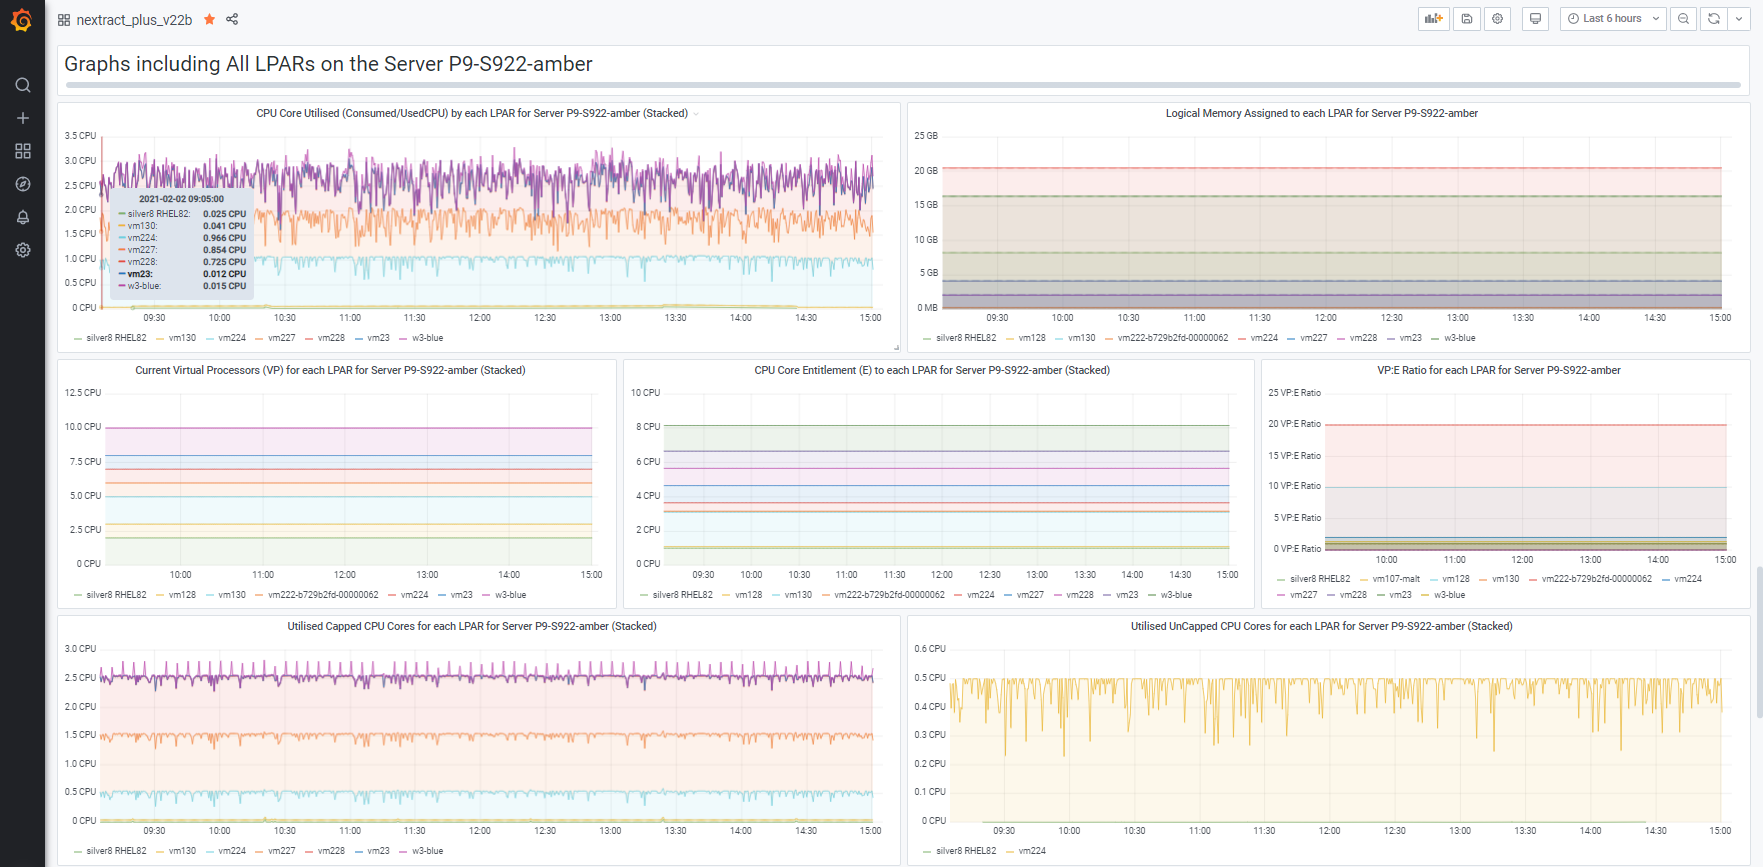Open the Last 6 hours time picker
This screenshot has height=867, width=1763.
(1612, 19)
